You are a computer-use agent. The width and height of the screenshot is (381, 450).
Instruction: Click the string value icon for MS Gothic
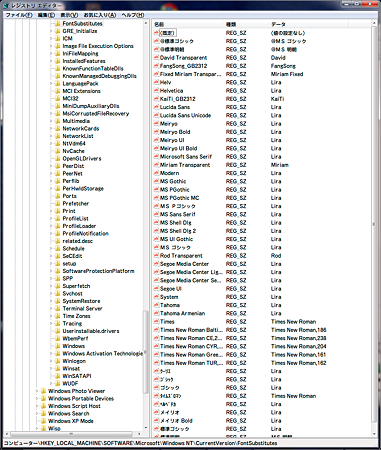click(156, 181)
